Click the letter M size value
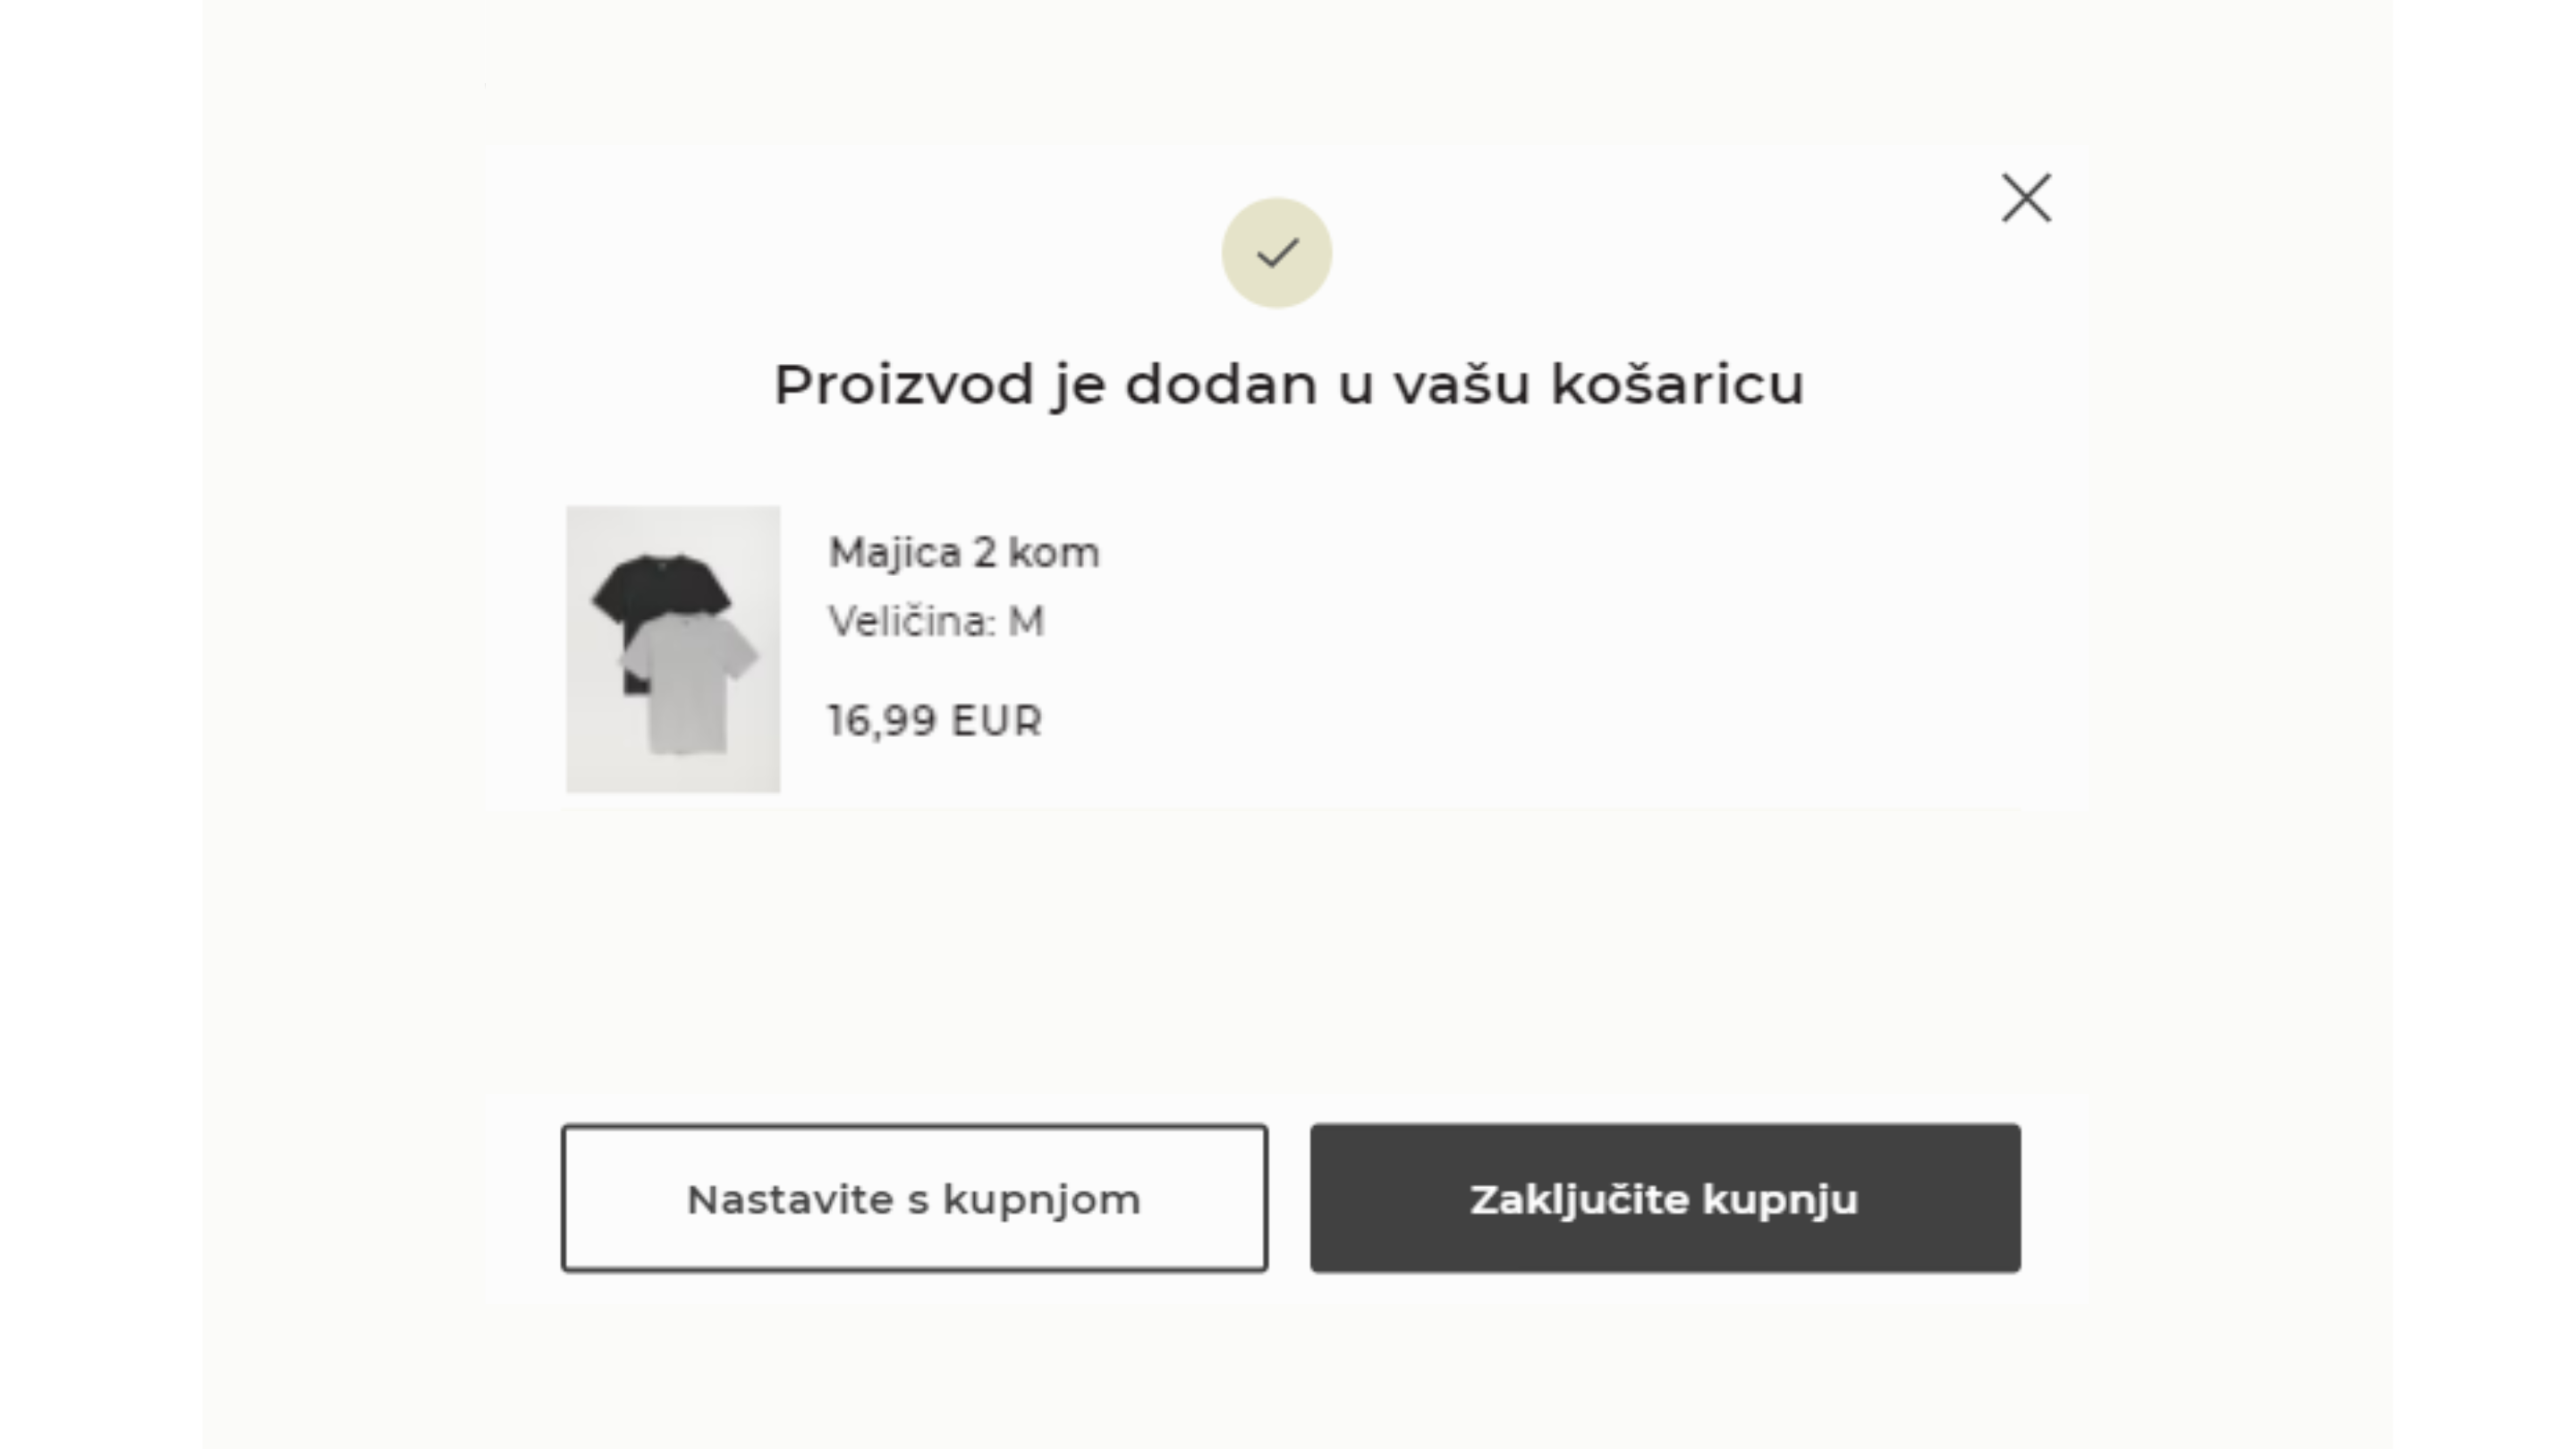Viewport: 2576px width, 1449px height. [1026, 622]
